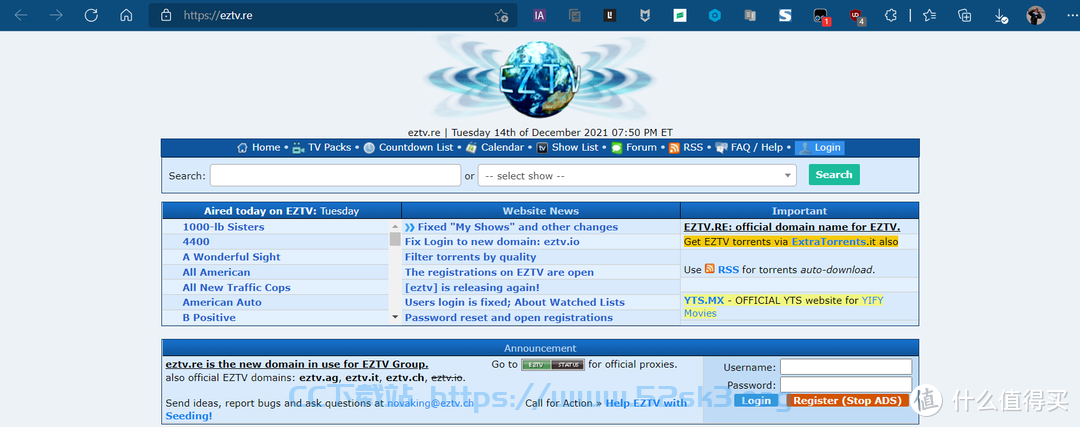Image resolution: width=1080 pixels, height=427 pixels.
Task: Click novaking@eztv.ch email link
Action: tap(430, 403)
